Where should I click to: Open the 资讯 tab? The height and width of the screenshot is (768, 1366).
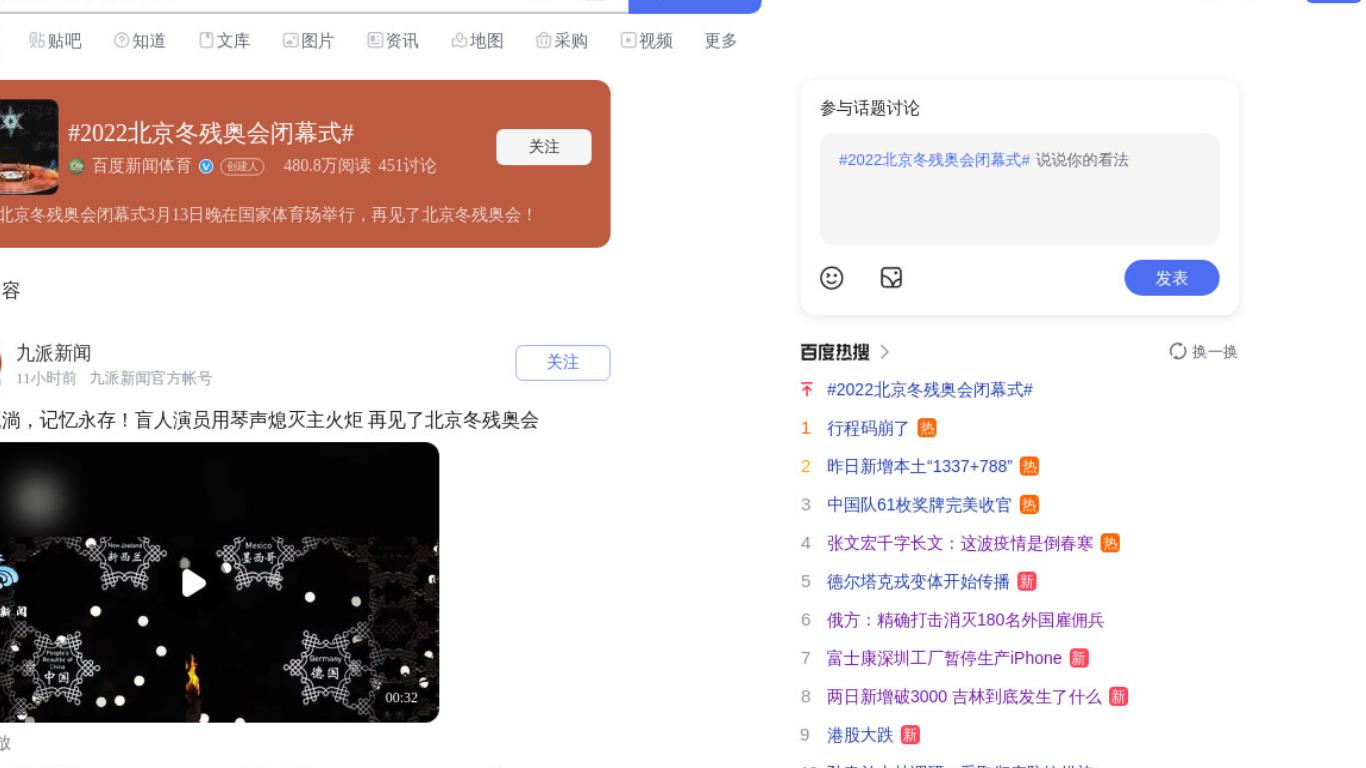[x=393, y=41]
